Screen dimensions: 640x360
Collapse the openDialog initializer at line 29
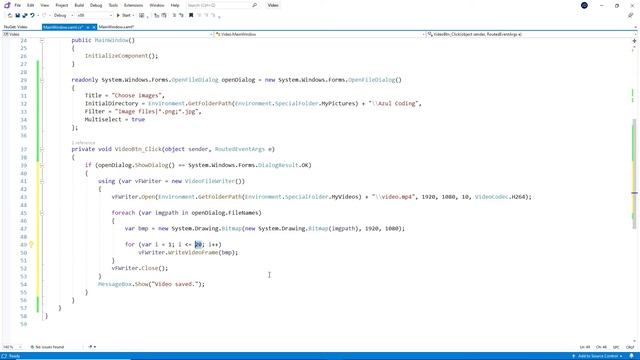pyautogui.click(x=42, y=80)
